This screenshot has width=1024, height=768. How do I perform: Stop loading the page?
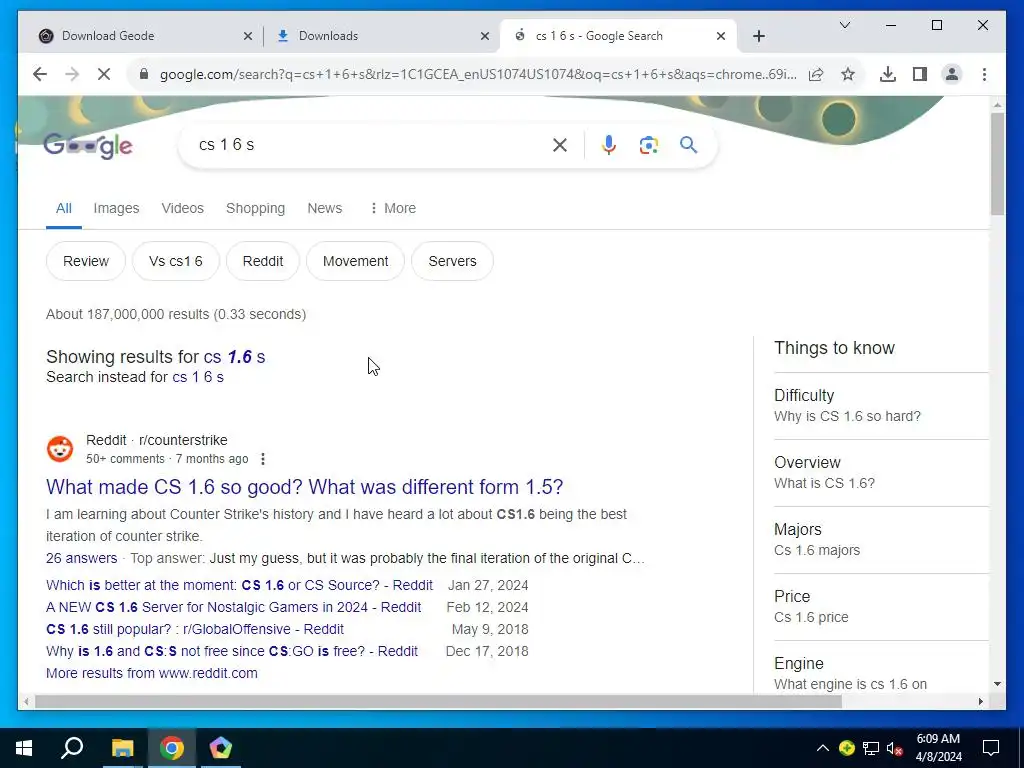click(x=104, y=74)
